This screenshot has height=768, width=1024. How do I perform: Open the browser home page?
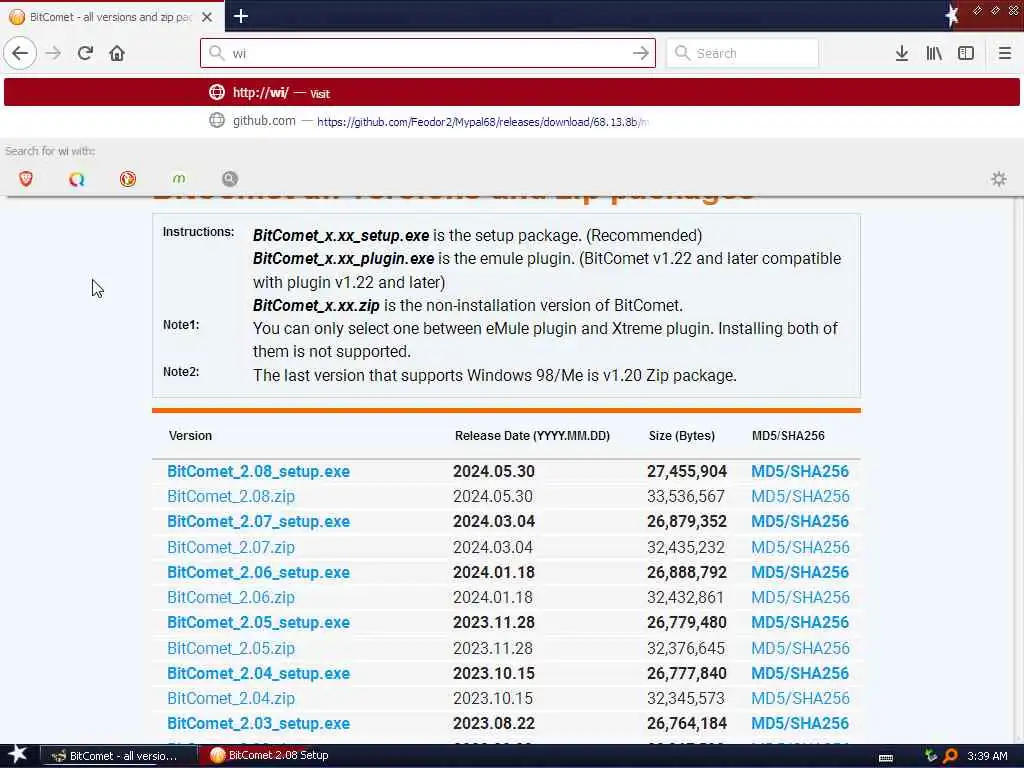117,53
